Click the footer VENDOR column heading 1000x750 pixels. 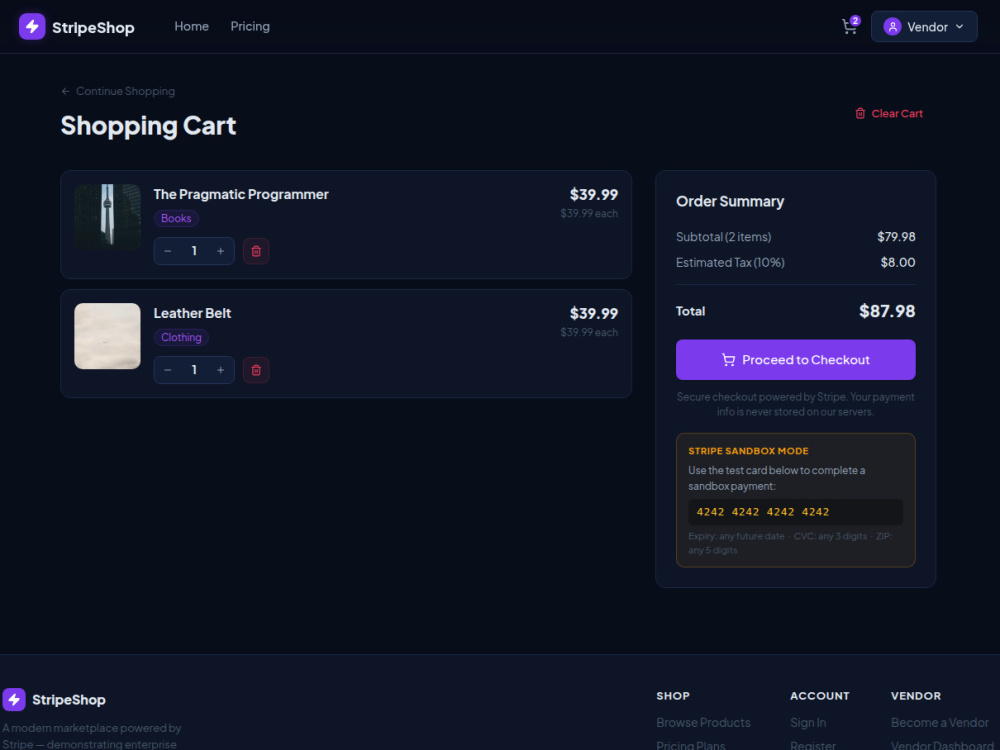(x=916, y=696)
